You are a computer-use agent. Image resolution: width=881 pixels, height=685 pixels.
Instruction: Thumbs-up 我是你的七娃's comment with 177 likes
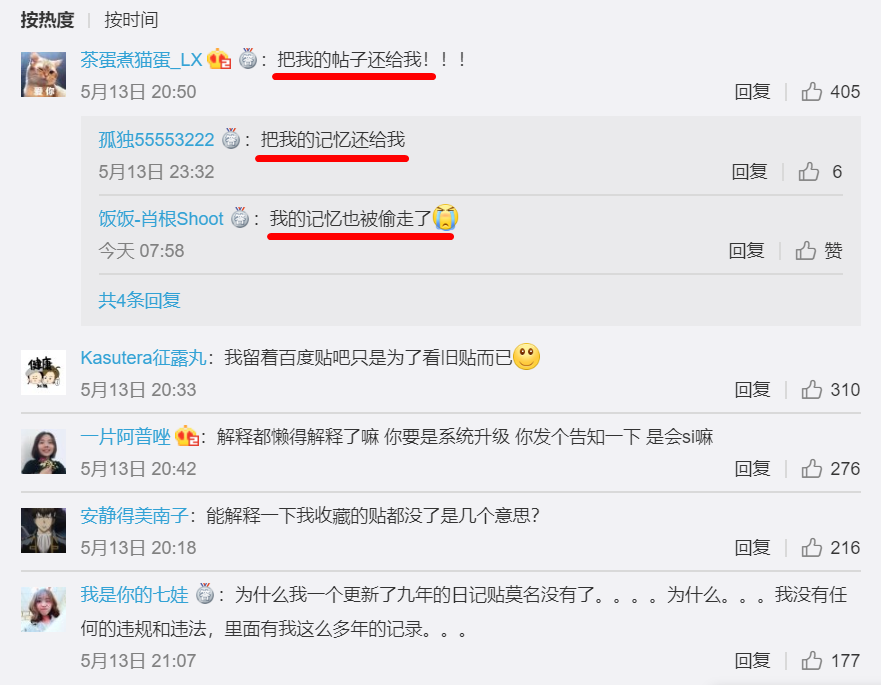pyautogui.click(x=812, y=661)
